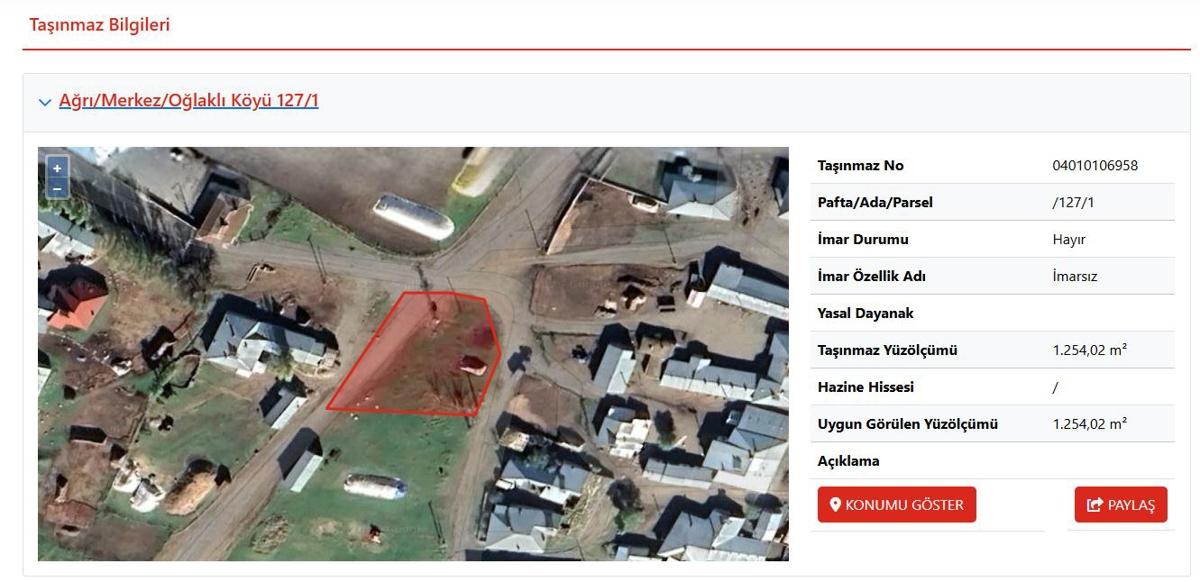Zoom out of the map with minus button

(x=57, y=188)
